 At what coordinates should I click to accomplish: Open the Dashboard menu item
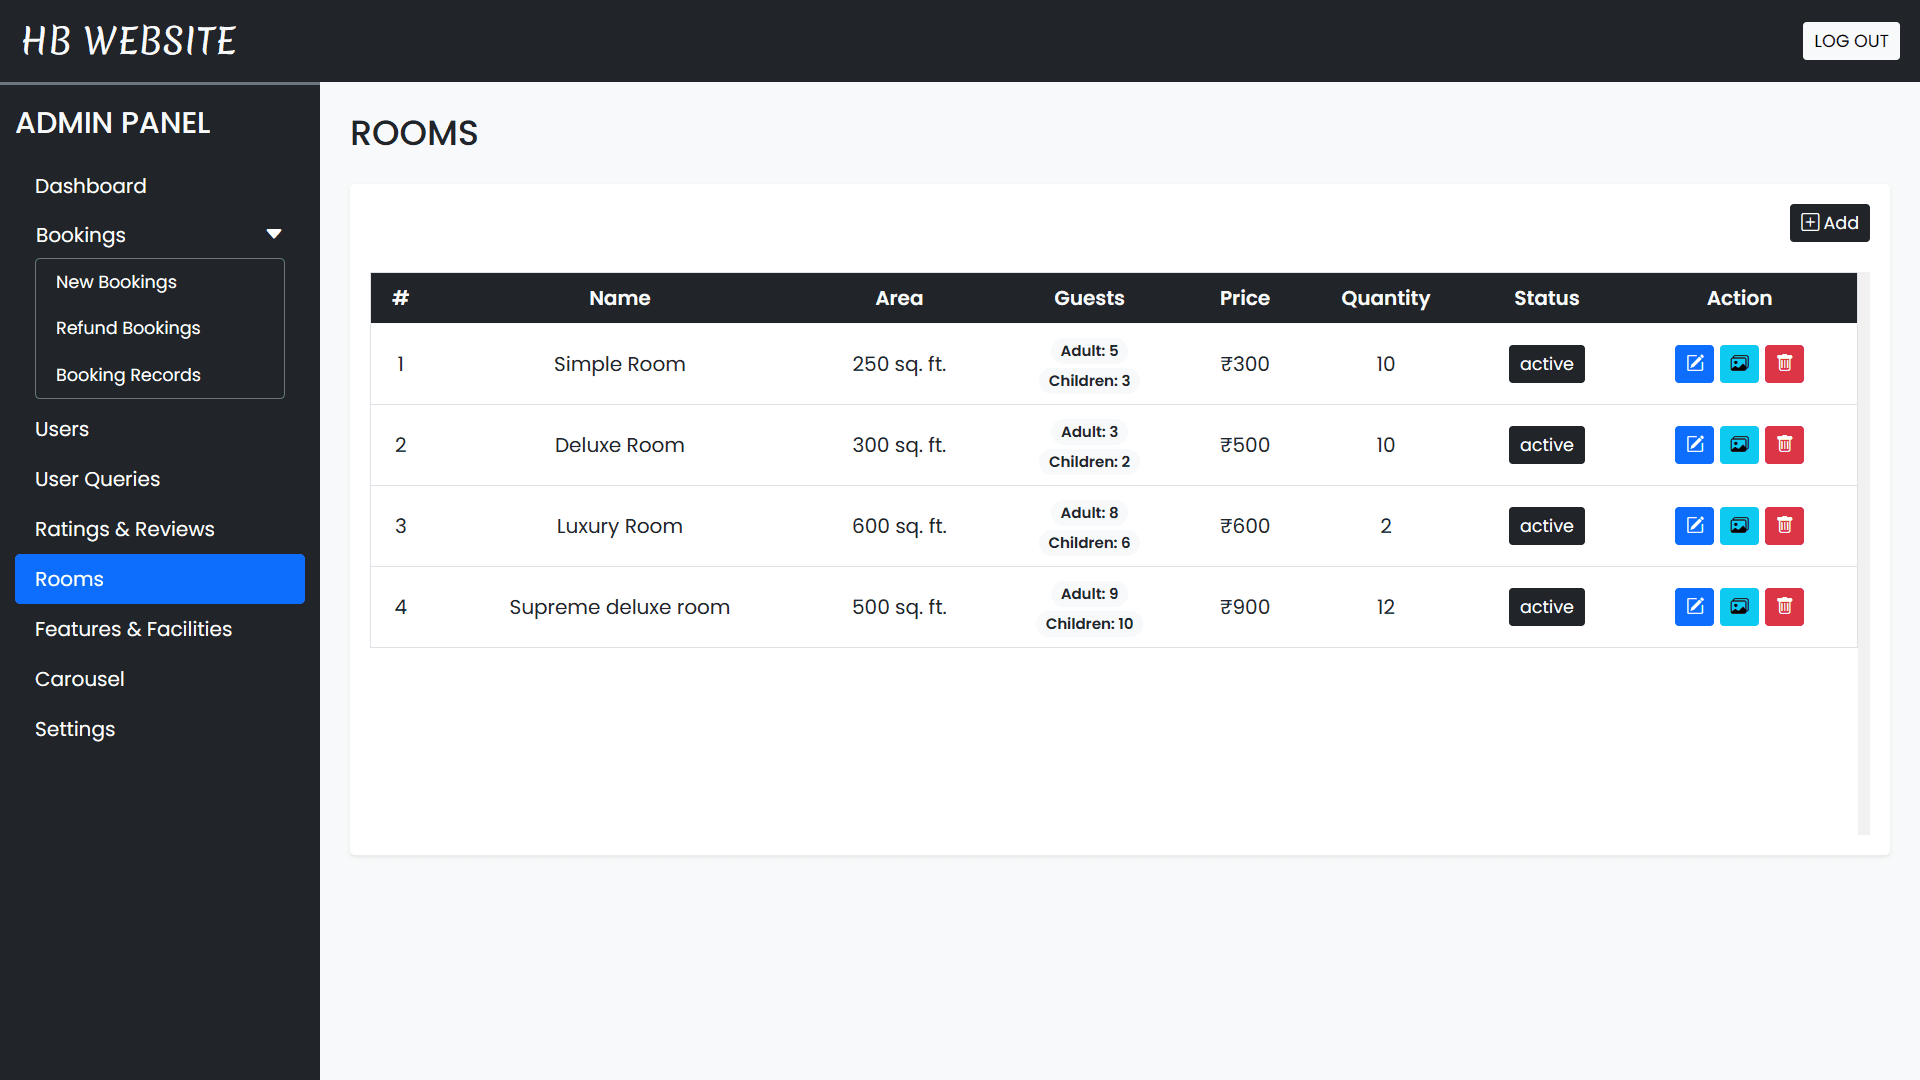click(x=90, y=186)
